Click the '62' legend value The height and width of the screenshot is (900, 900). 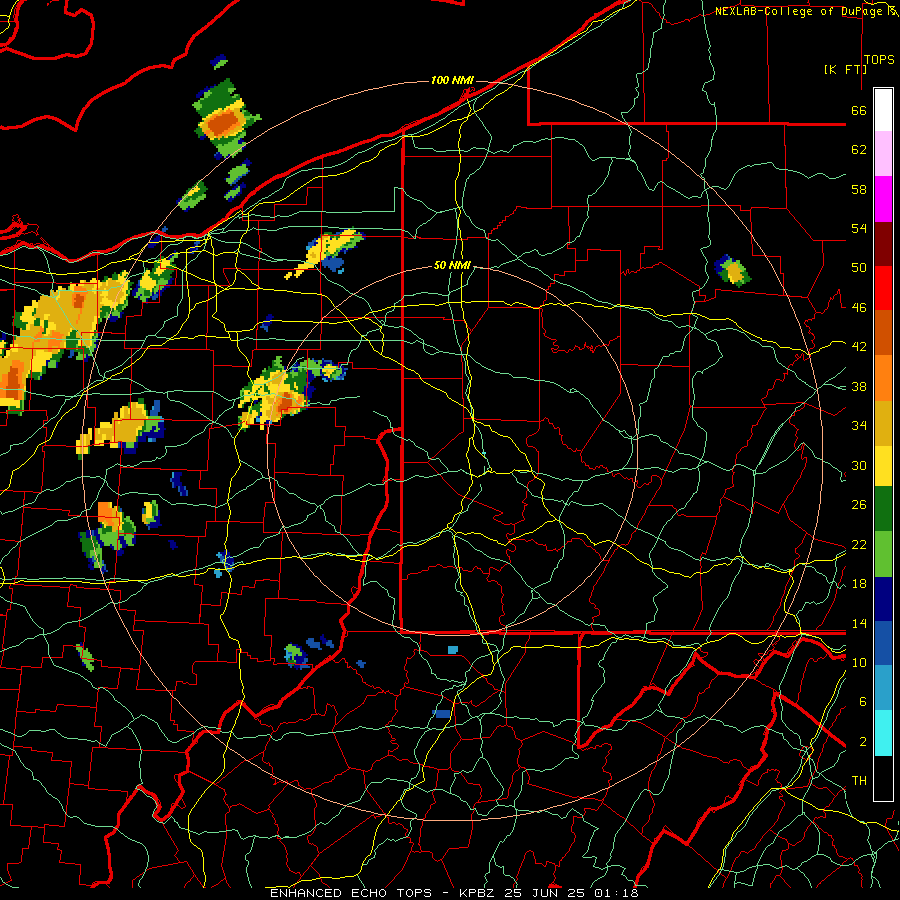[x=859, y=150]
